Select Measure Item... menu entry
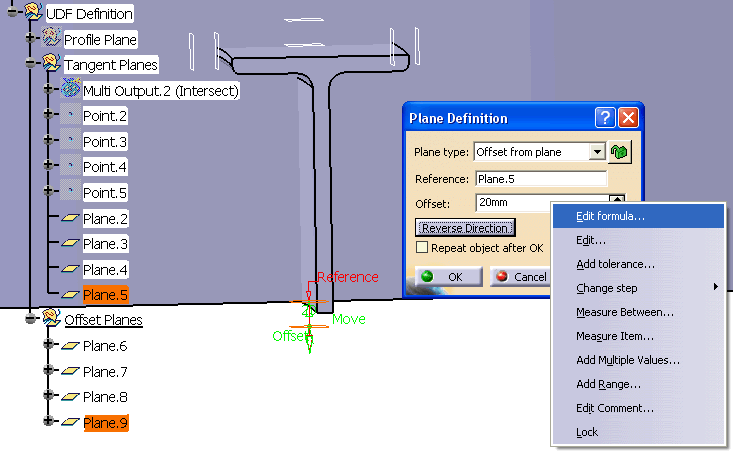The width and height of the screenshot is (733, 455). [639, 336]
